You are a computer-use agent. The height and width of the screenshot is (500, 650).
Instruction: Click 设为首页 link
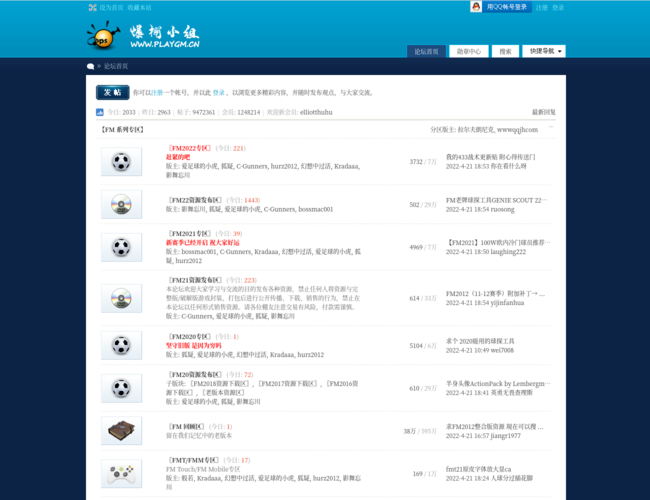pos(111,7)
